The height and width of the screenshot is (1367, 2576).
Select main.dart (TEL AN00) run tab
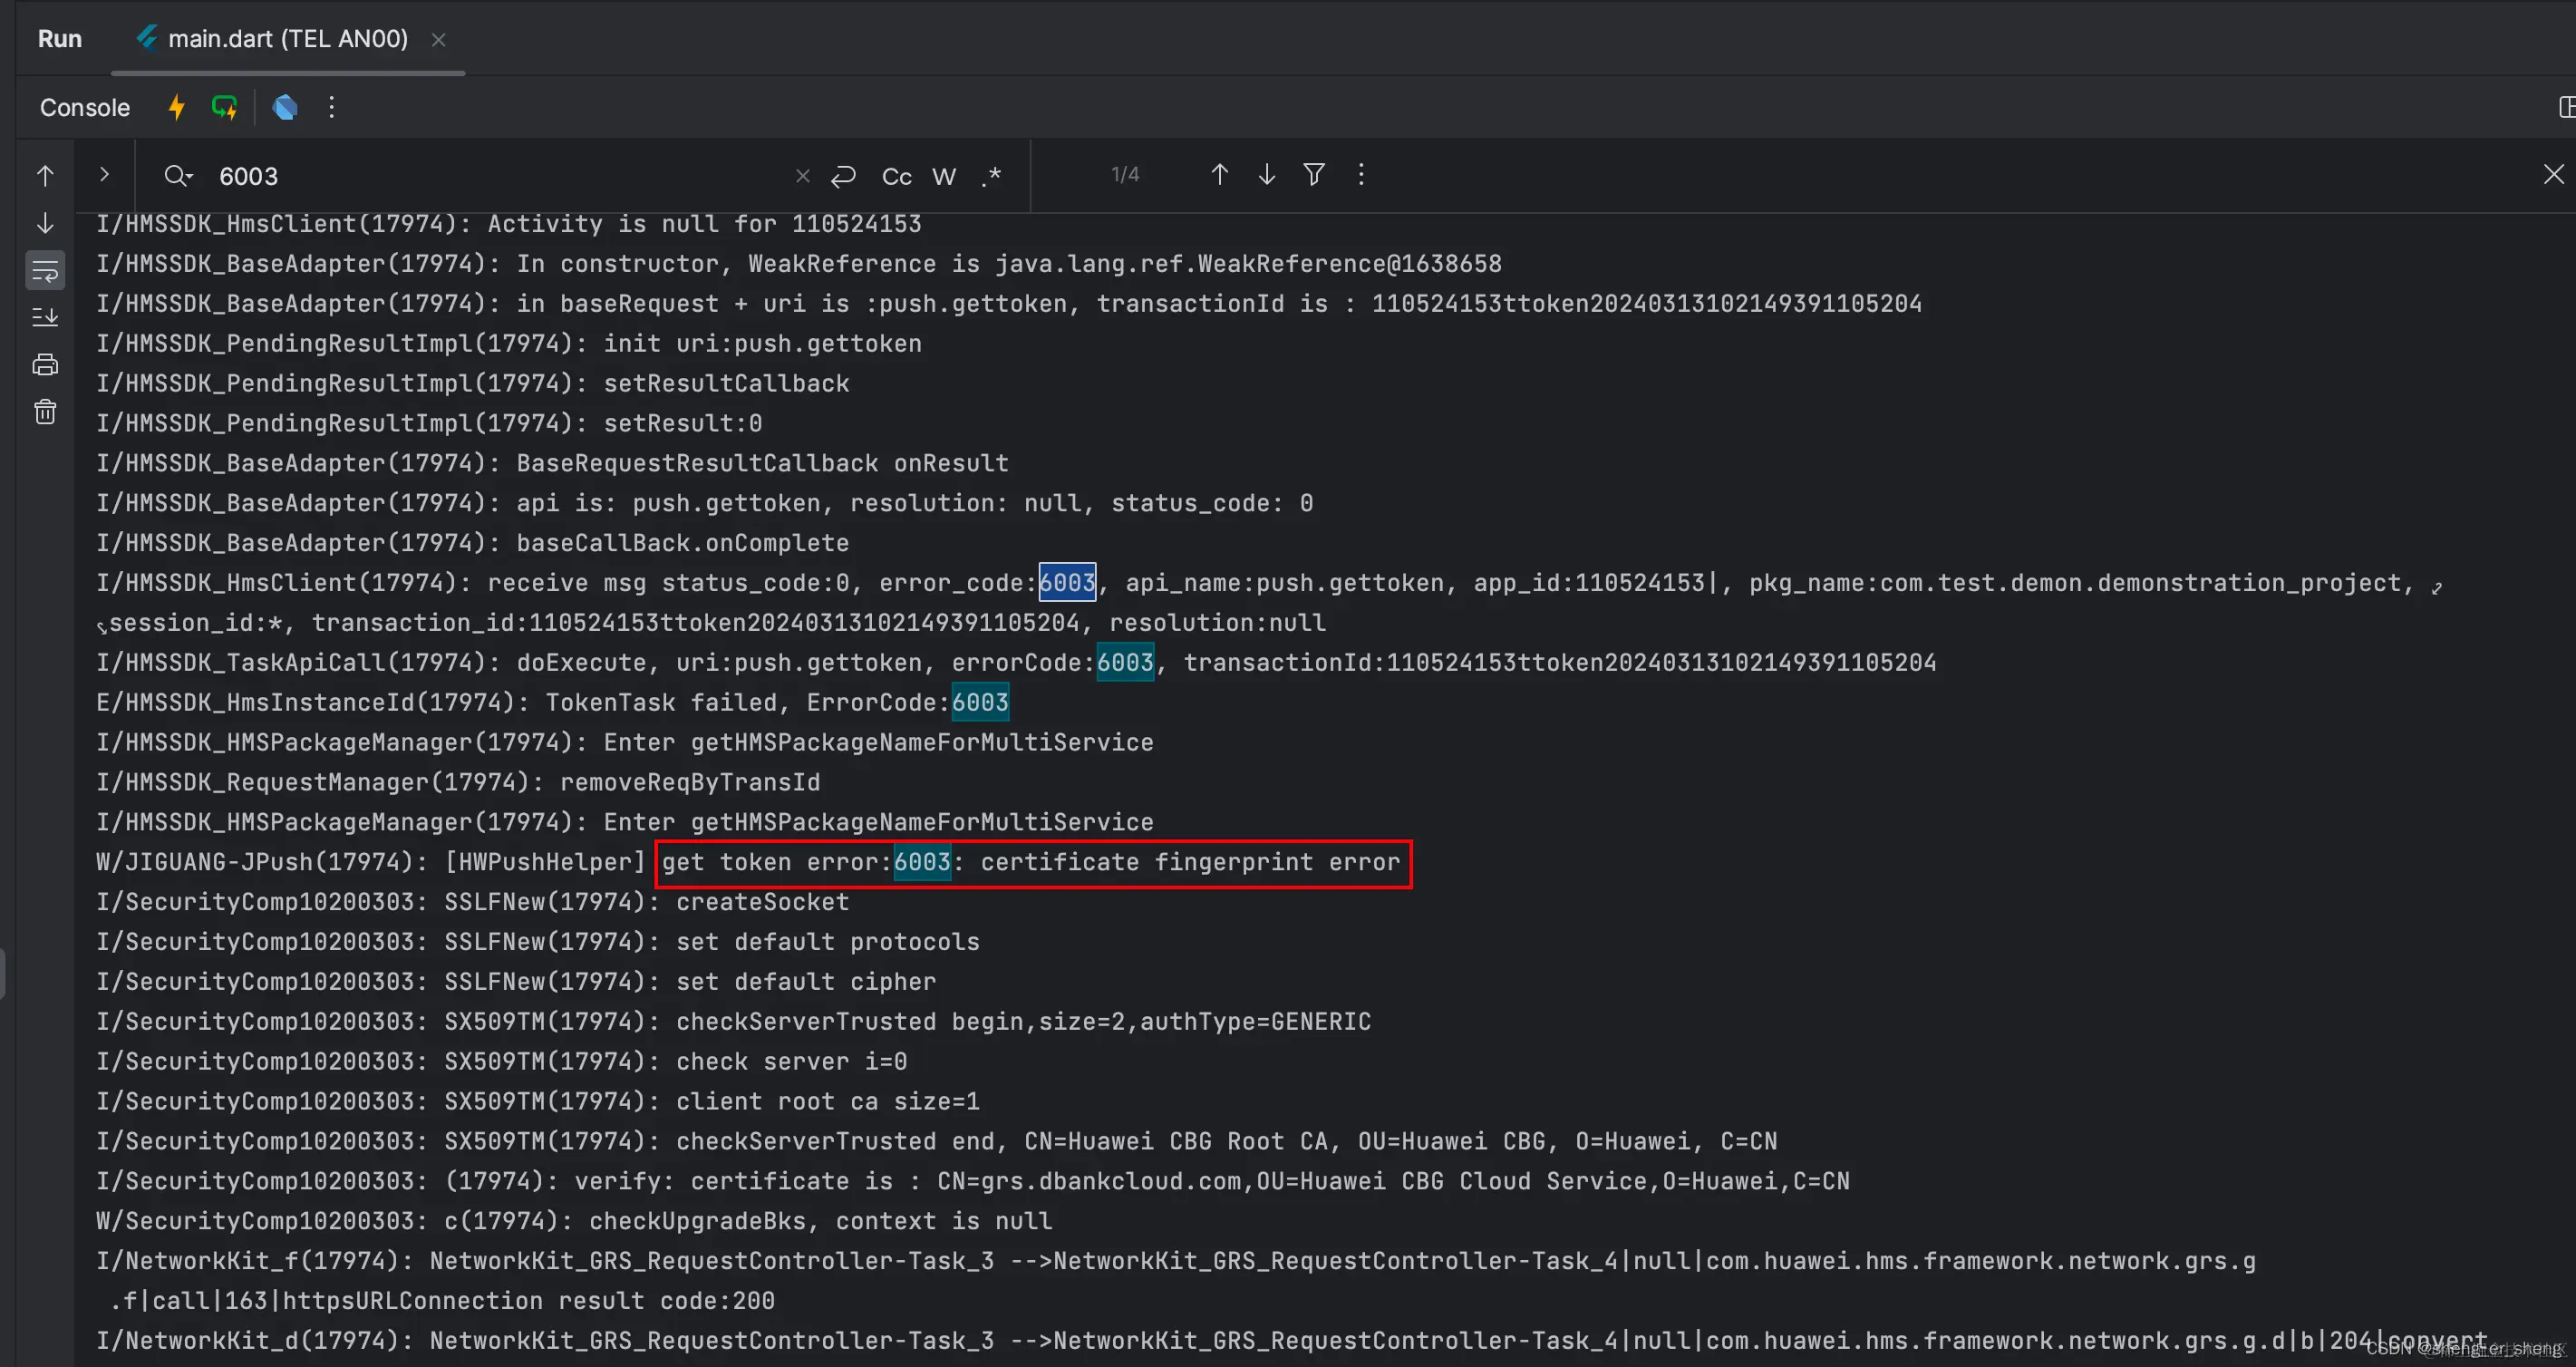(287, 39)
